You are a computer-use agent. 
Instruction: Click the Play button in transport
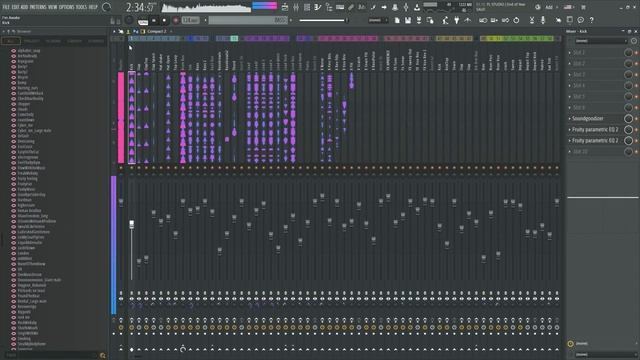coord(154,20)
